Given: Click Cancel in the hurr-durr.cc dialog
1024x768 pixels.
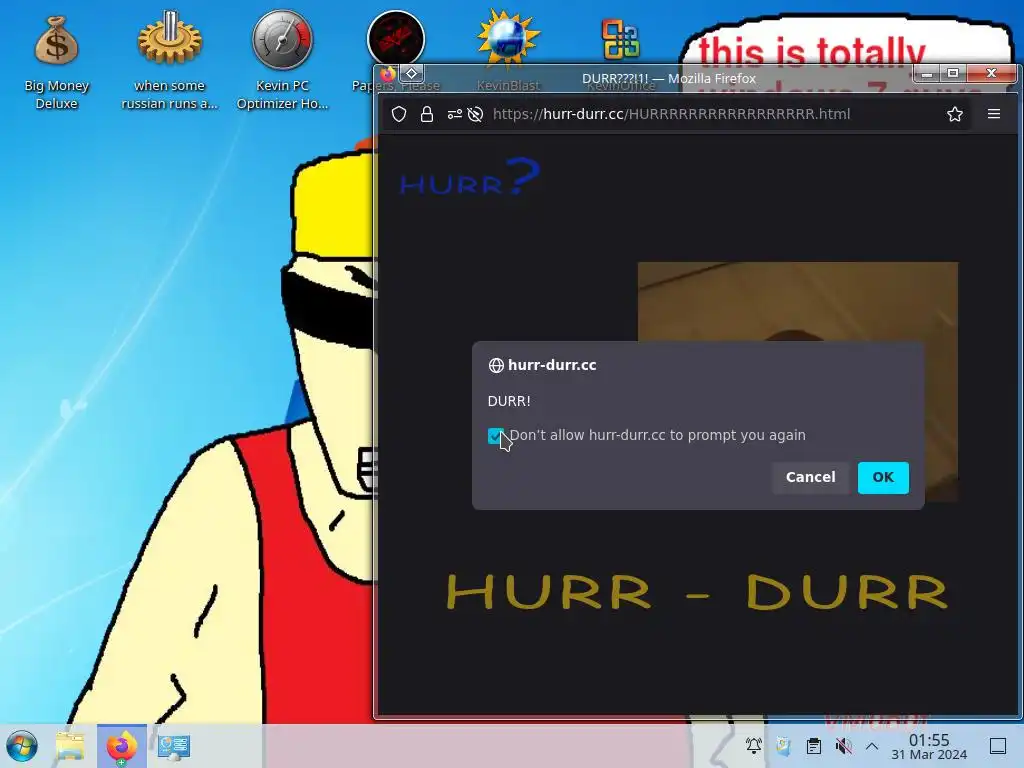Looking at the screenshot, I should coord(810,477).
